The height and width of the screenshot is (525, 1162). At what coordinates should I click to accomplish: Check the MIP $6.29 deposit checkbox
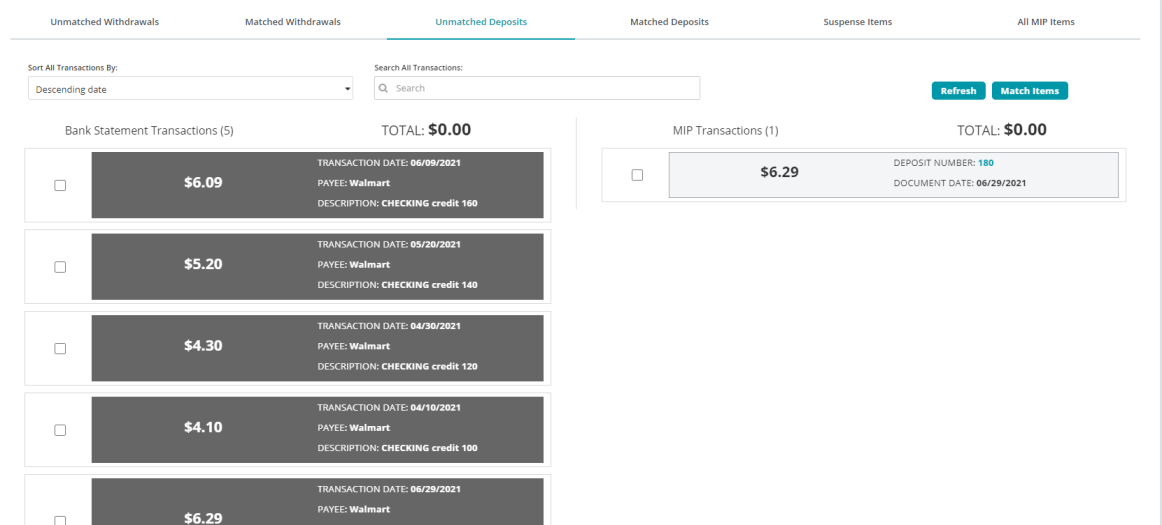636,175
